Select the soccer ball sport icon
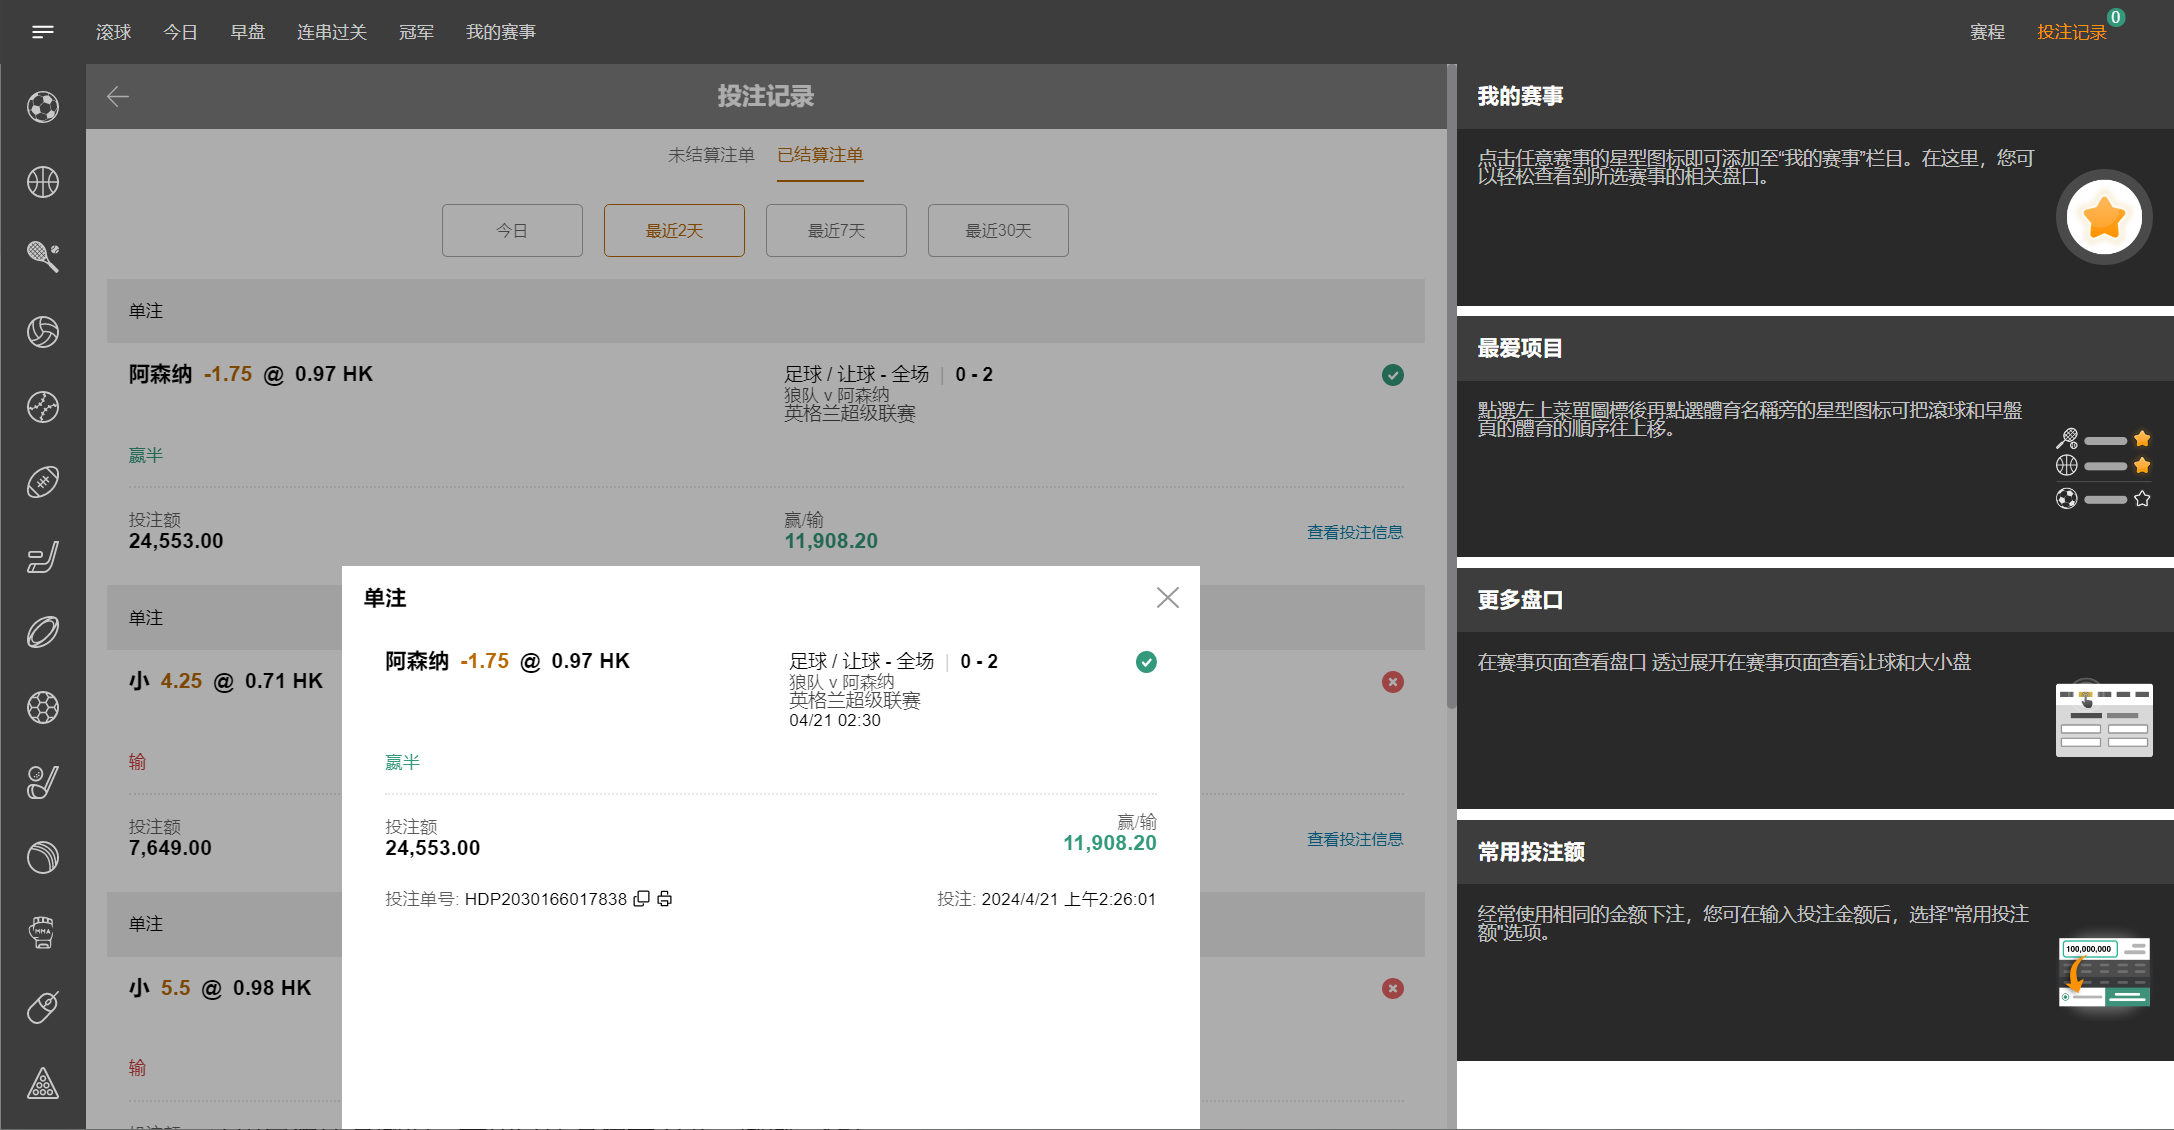Screen dimensions: 2174x1130 tap(42, 107)
